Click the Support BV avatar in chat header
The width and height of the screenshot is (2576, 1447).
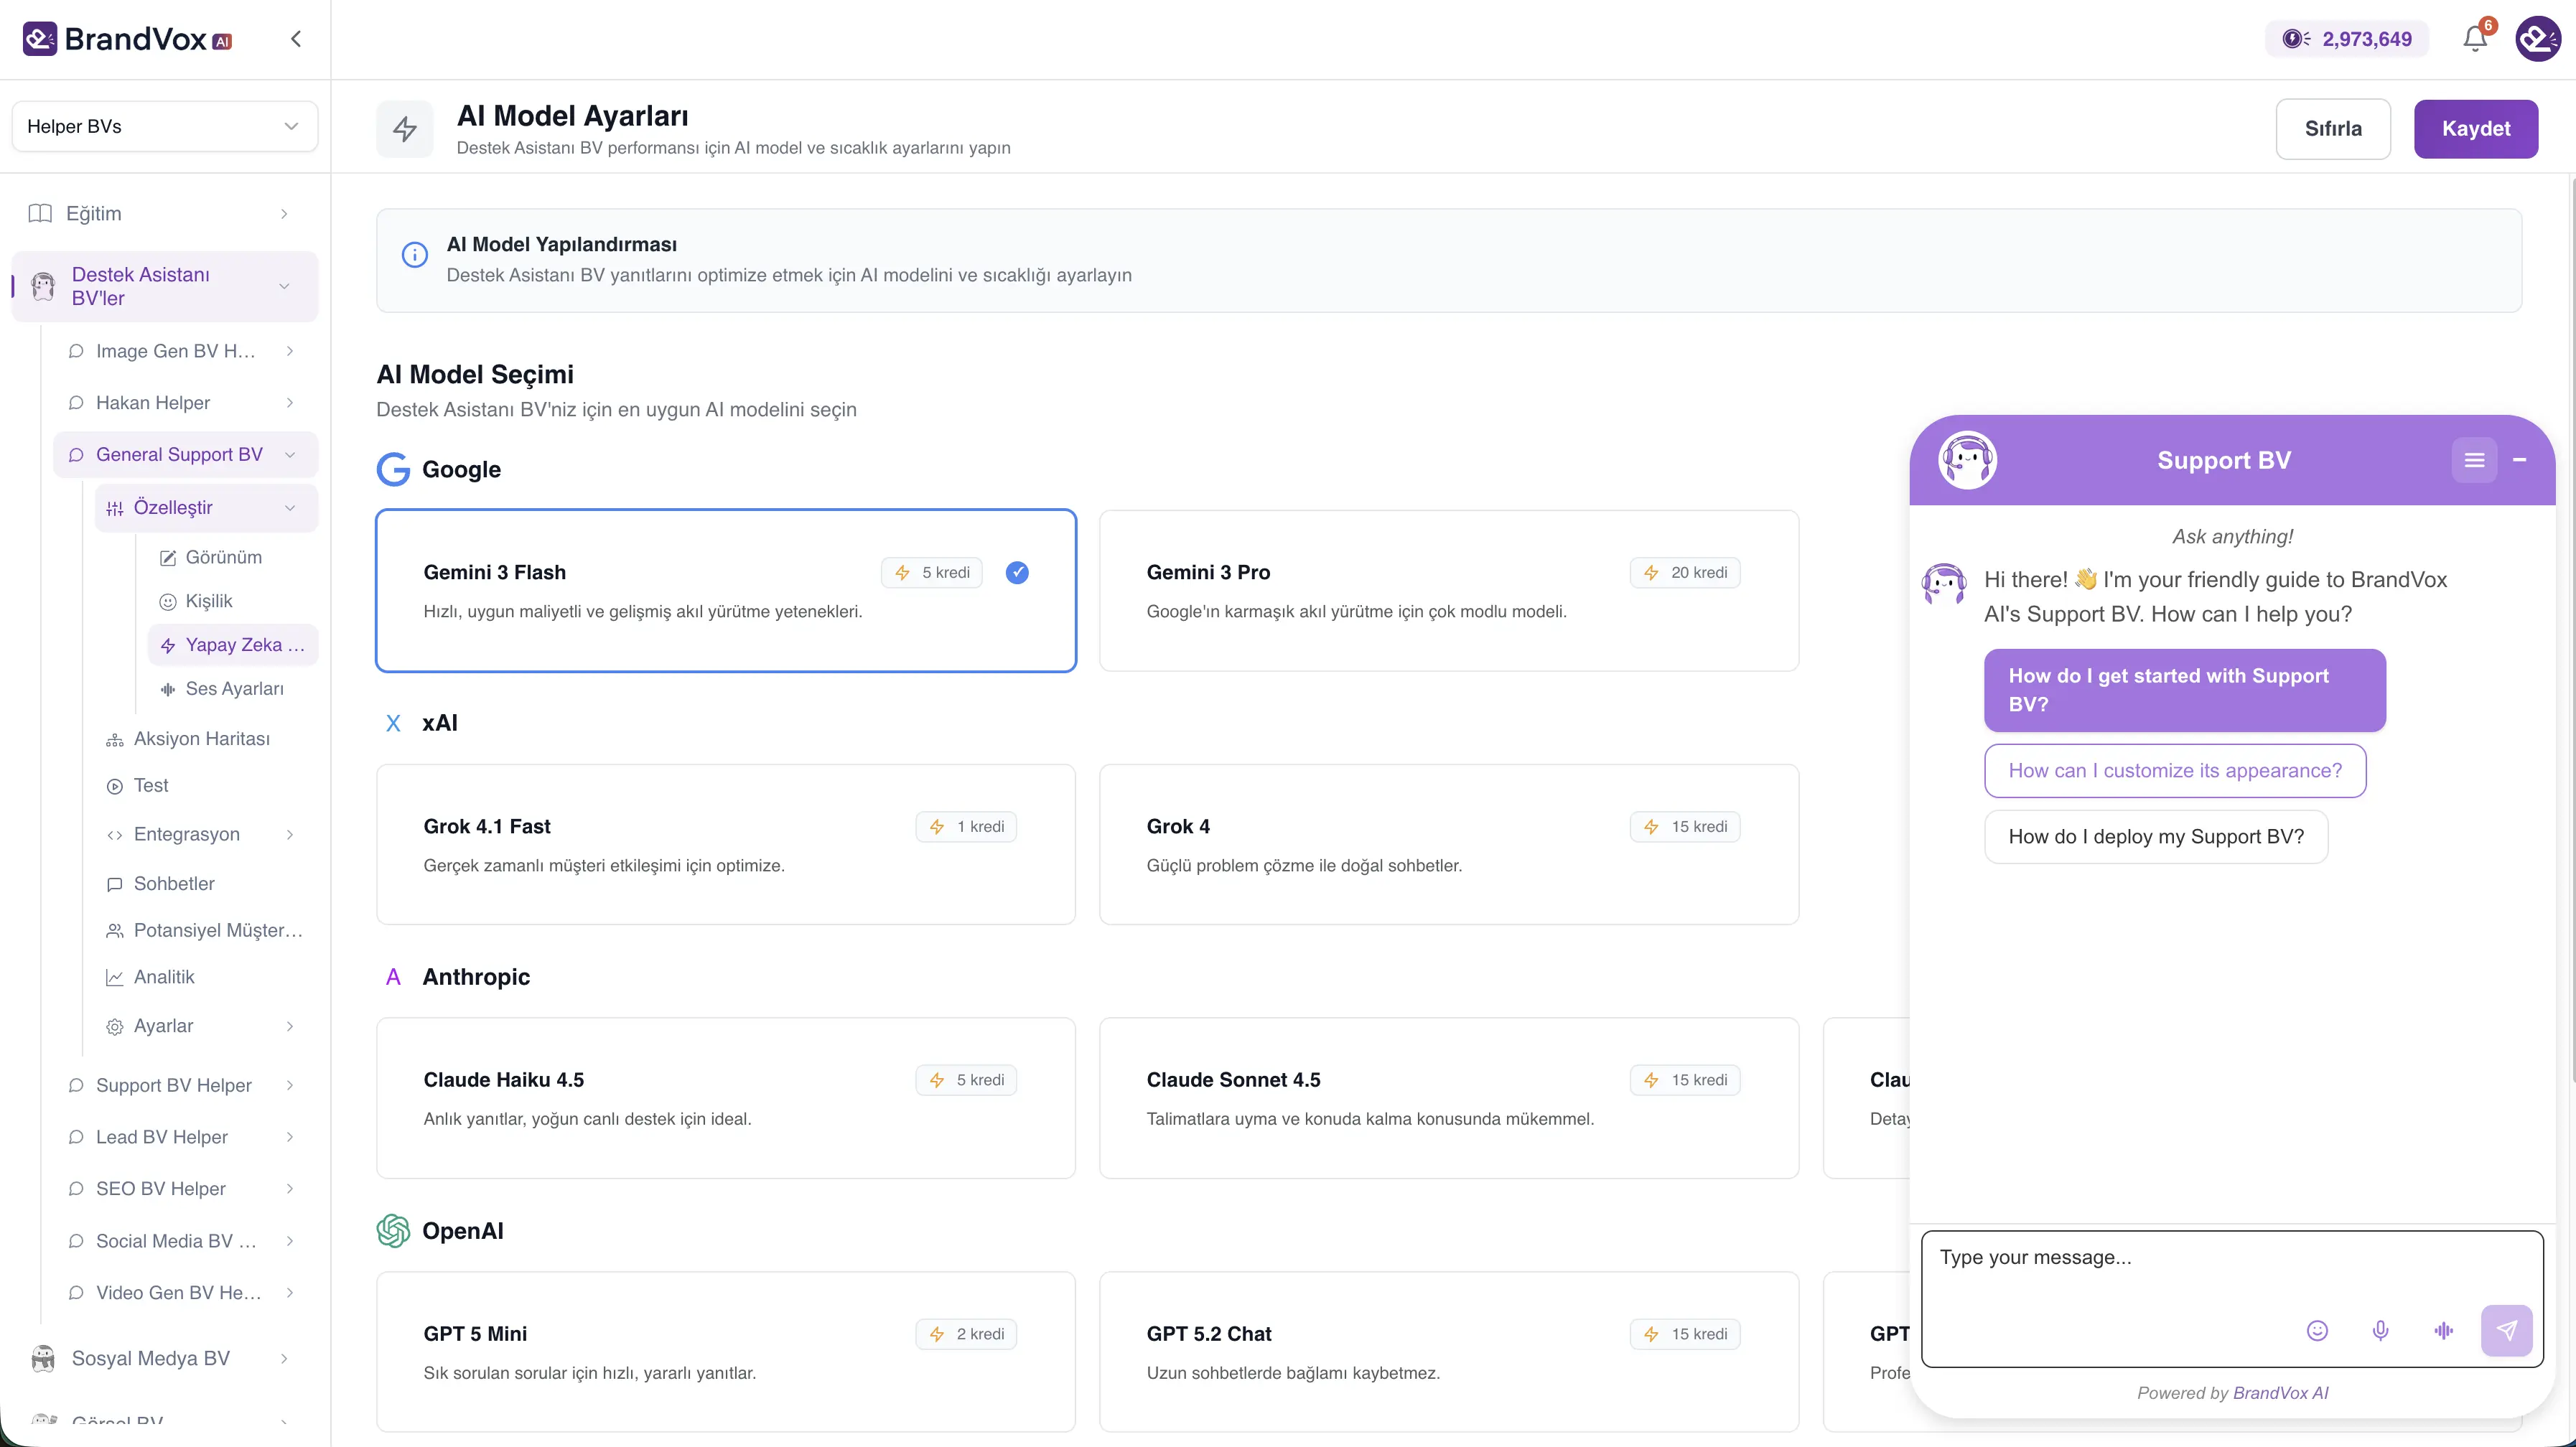[1967, 460]
